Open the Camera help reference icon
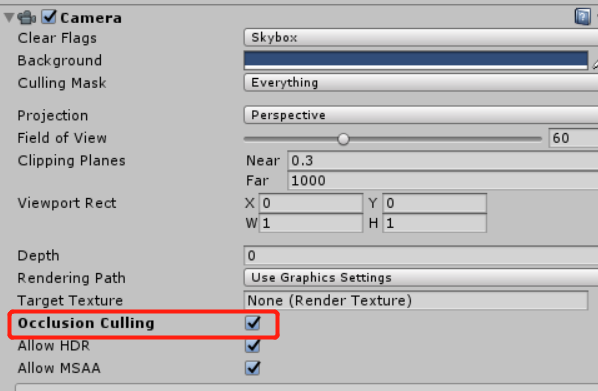This screenshot has height=391, width=598. click(x=582, y=17)
